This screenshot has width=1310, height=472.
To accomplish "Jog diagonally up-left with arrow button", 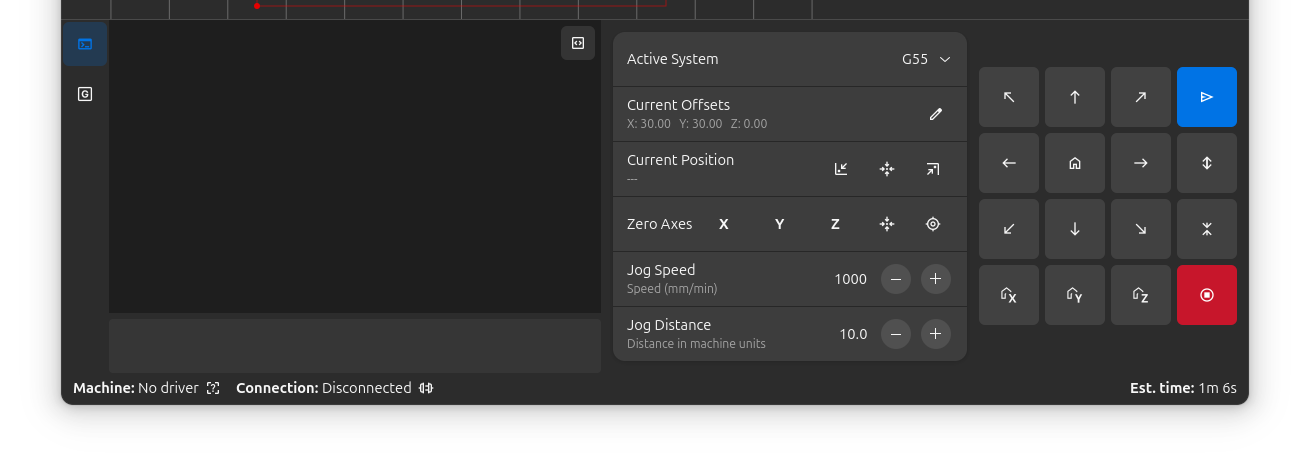I will coord(1008,97).
